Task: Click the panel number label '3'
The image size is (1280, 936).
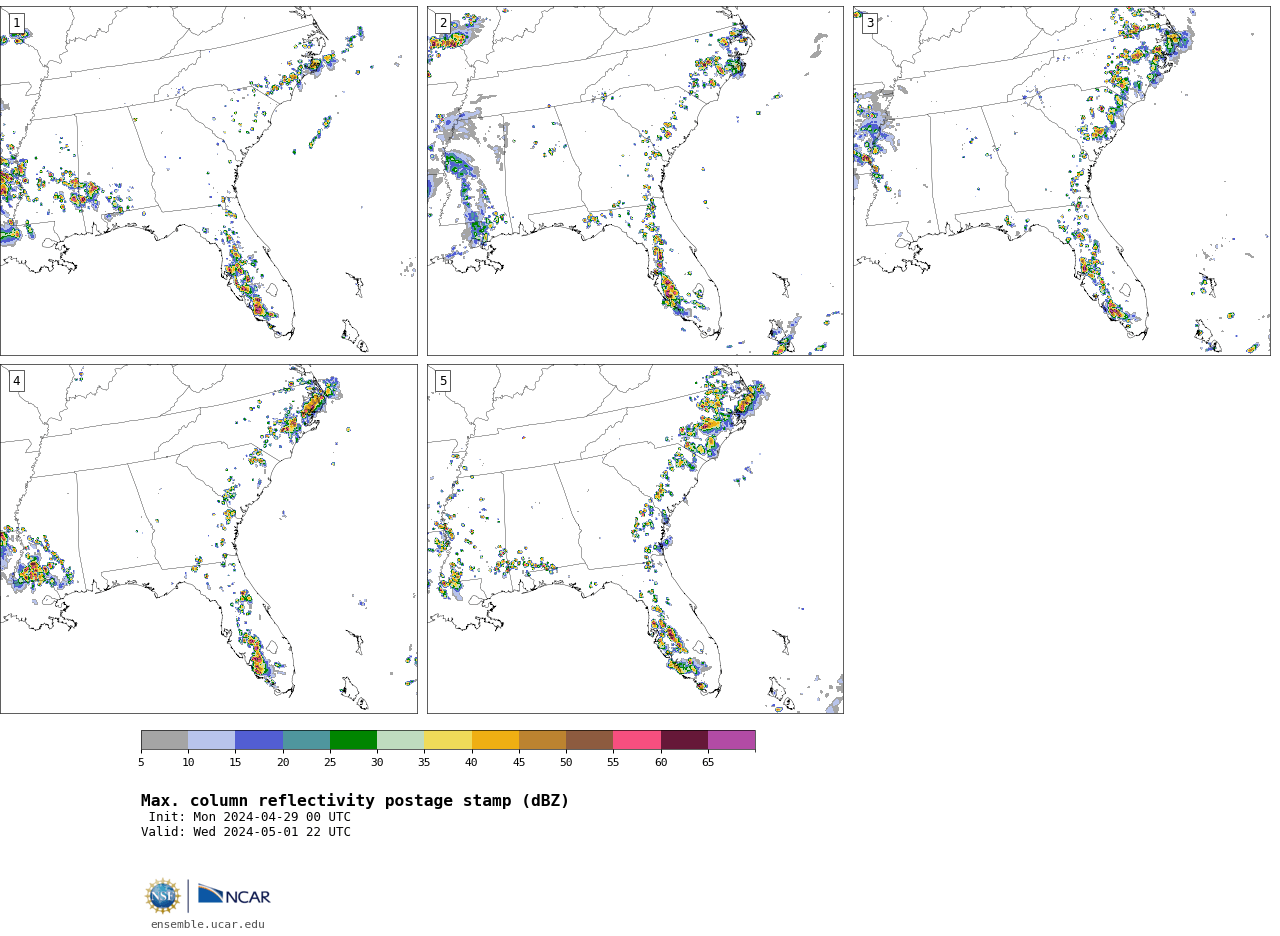Action: (869, 23)
